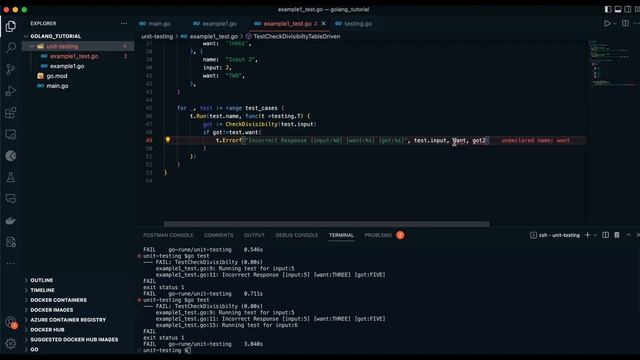Open the Debug Console panel tab
This screenshot has height=360, width=640.
[x=297, y=235]
